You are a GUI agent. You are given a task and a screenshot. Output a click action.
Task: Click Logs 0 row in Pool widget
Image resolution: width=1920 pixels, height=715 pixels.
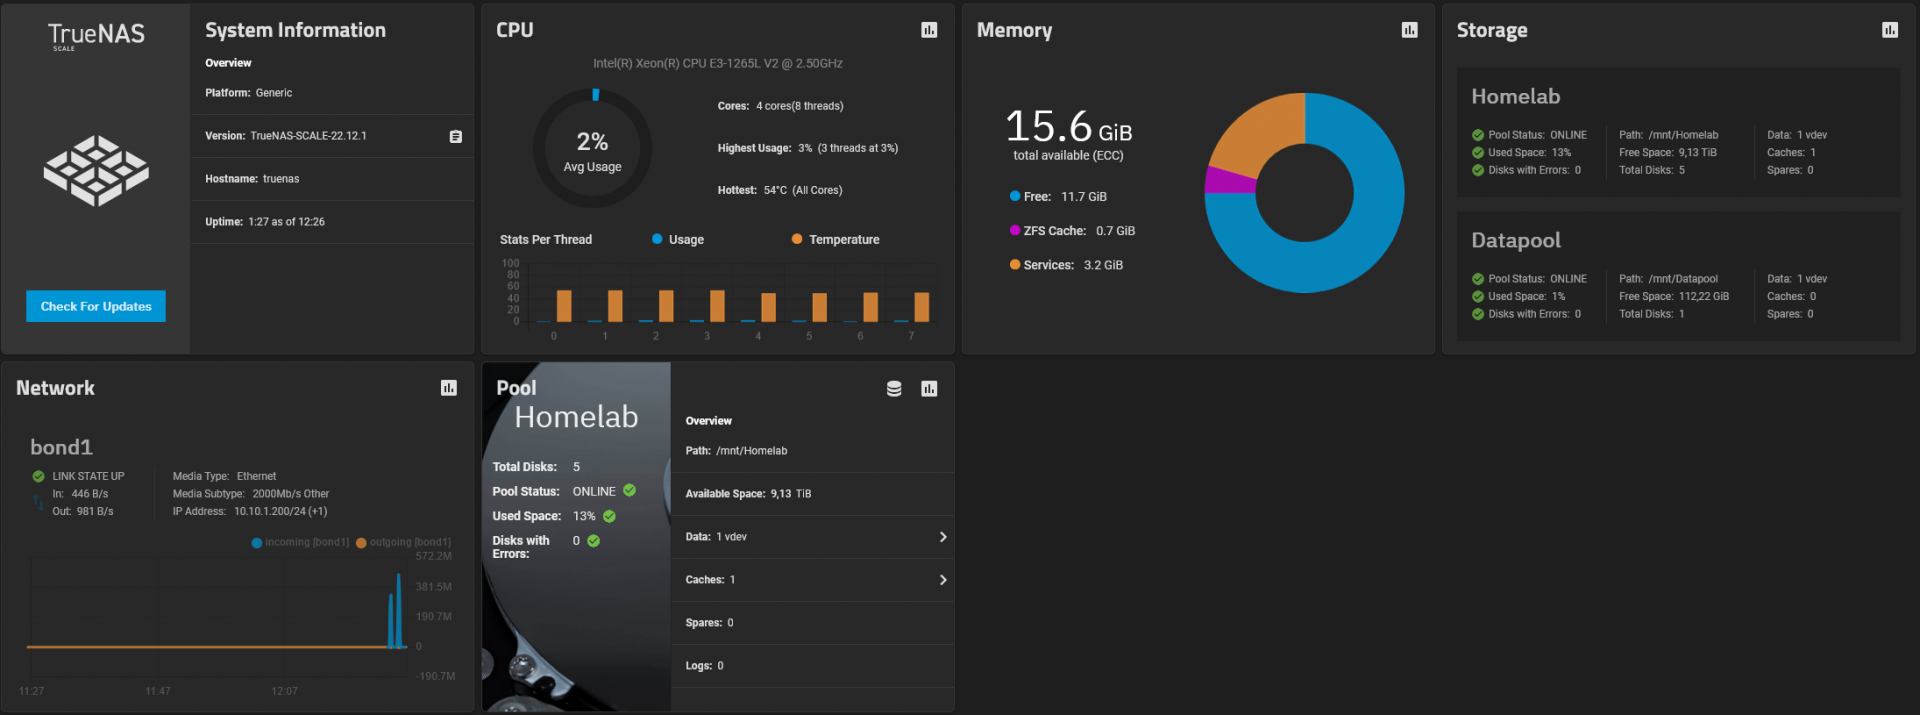coord(812,666)
